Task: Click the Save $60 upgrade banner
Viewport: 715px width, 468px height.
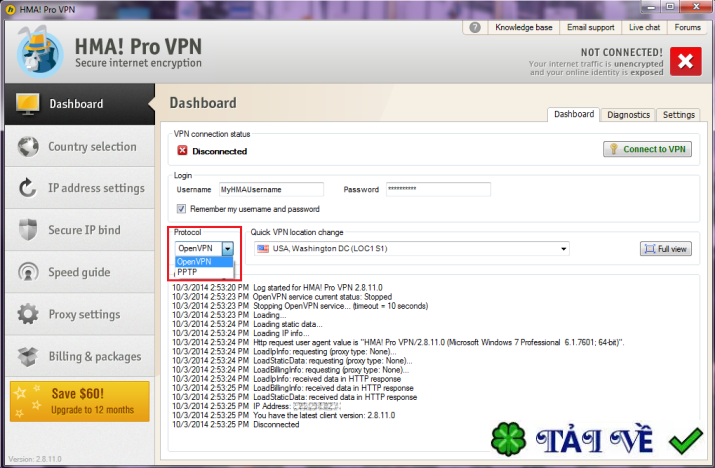Action: 80,401
